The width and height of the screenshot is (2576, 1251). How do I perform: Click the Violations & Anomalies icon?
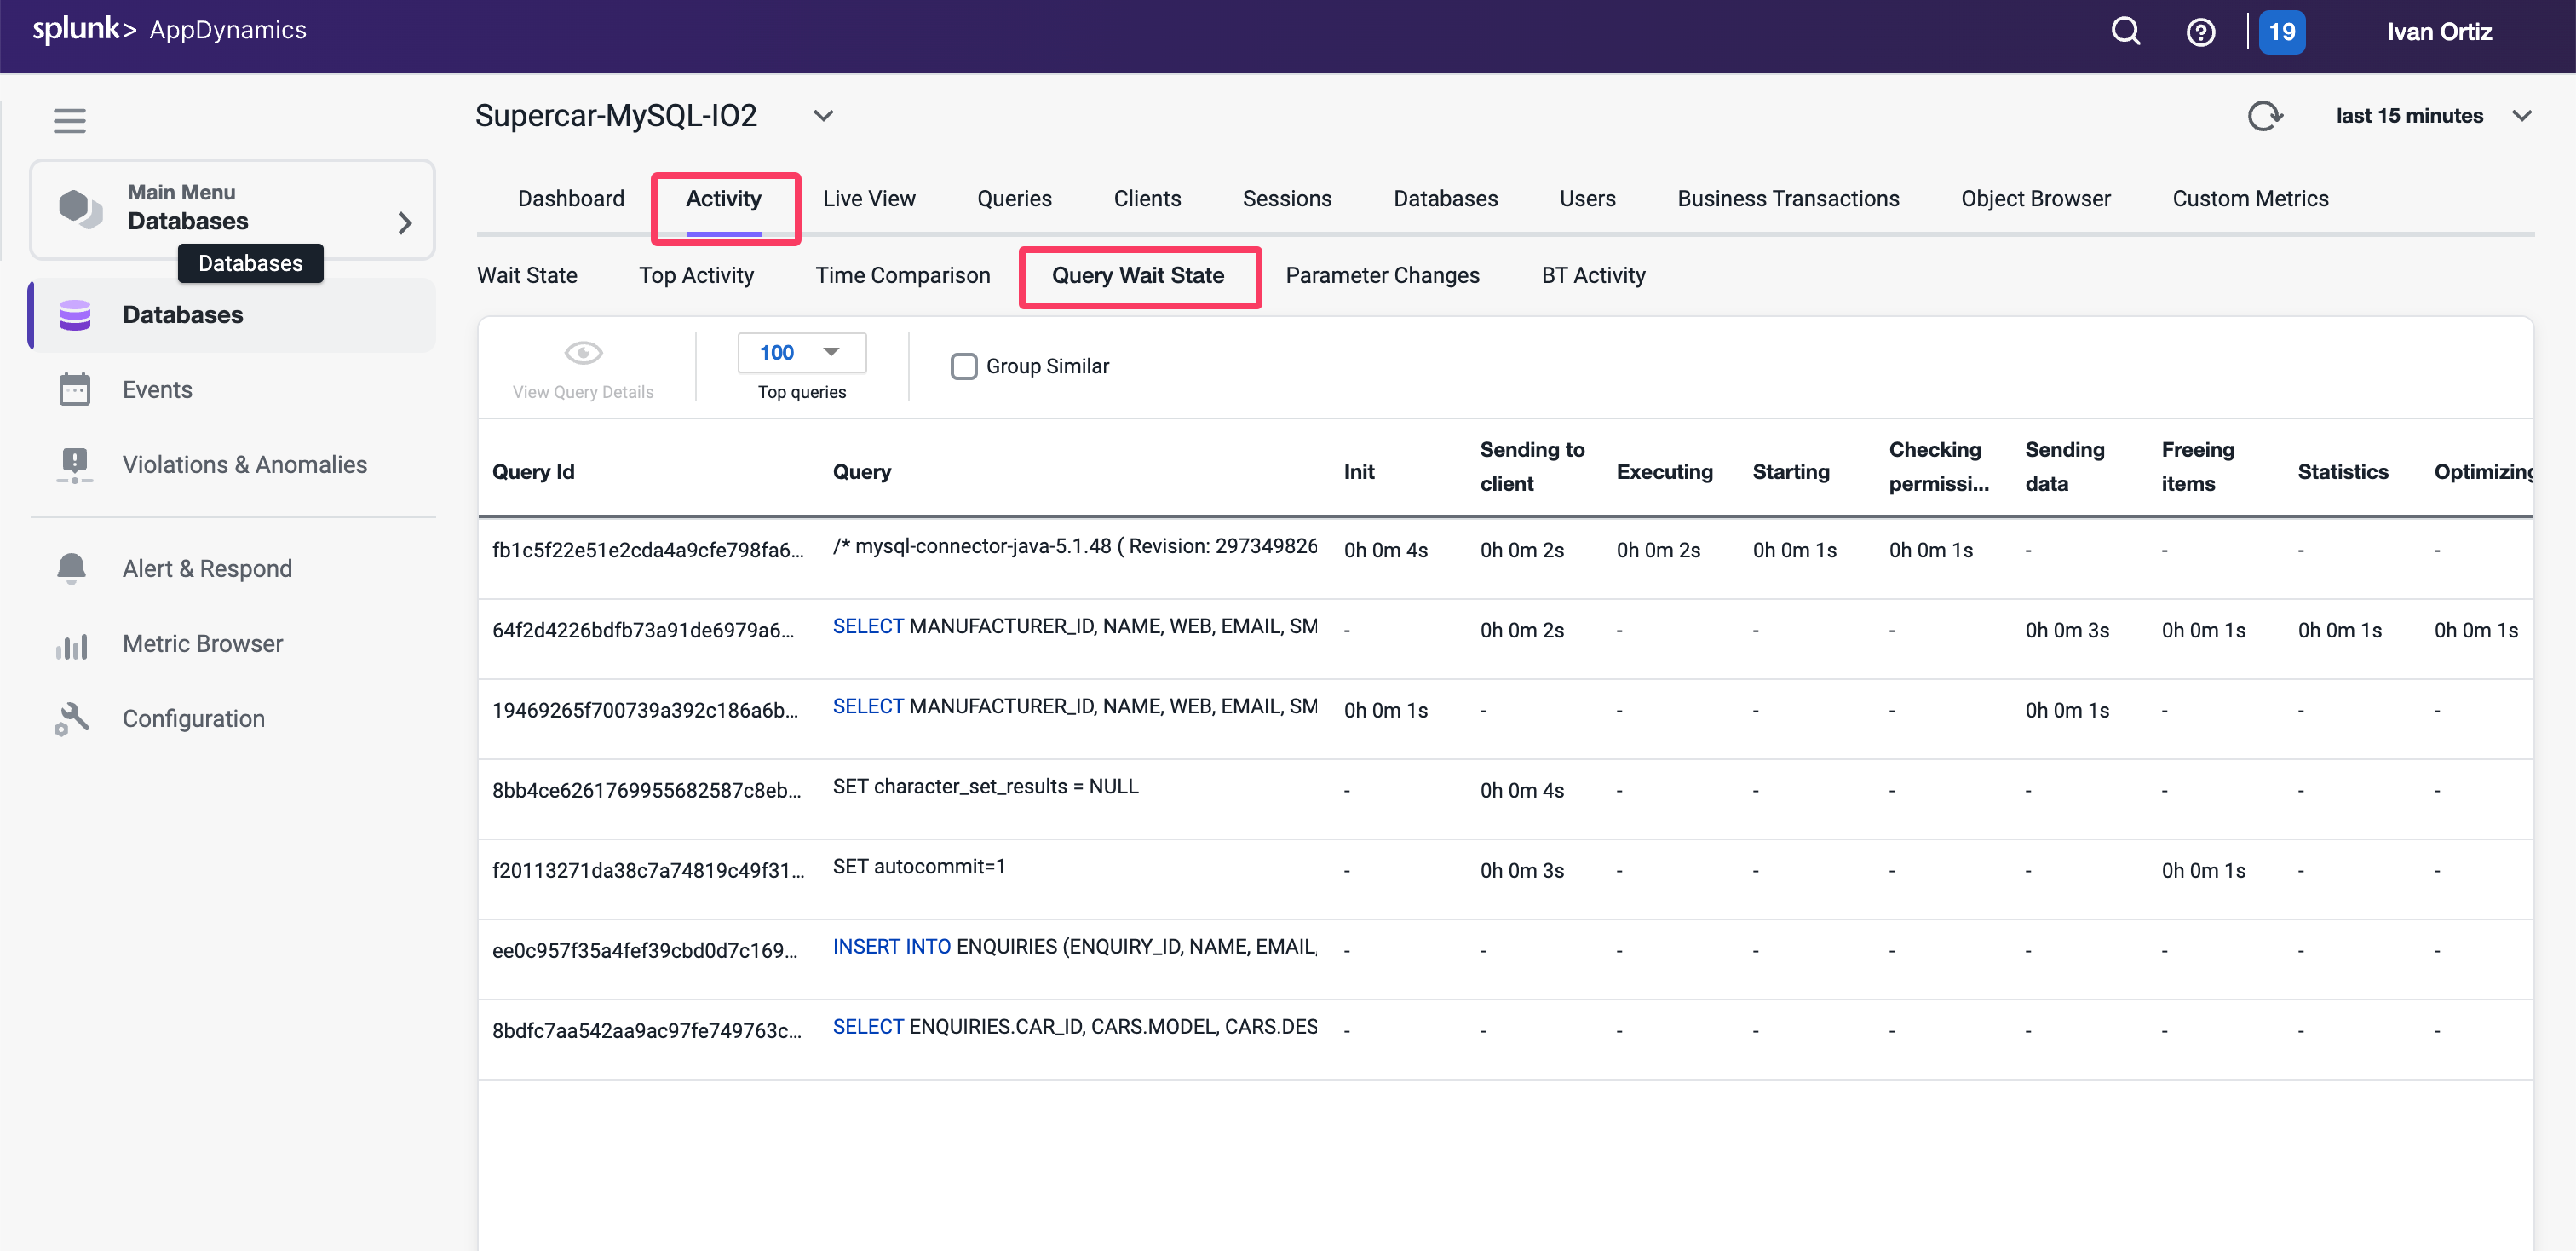pyautogui.click(x=74, y=464)
